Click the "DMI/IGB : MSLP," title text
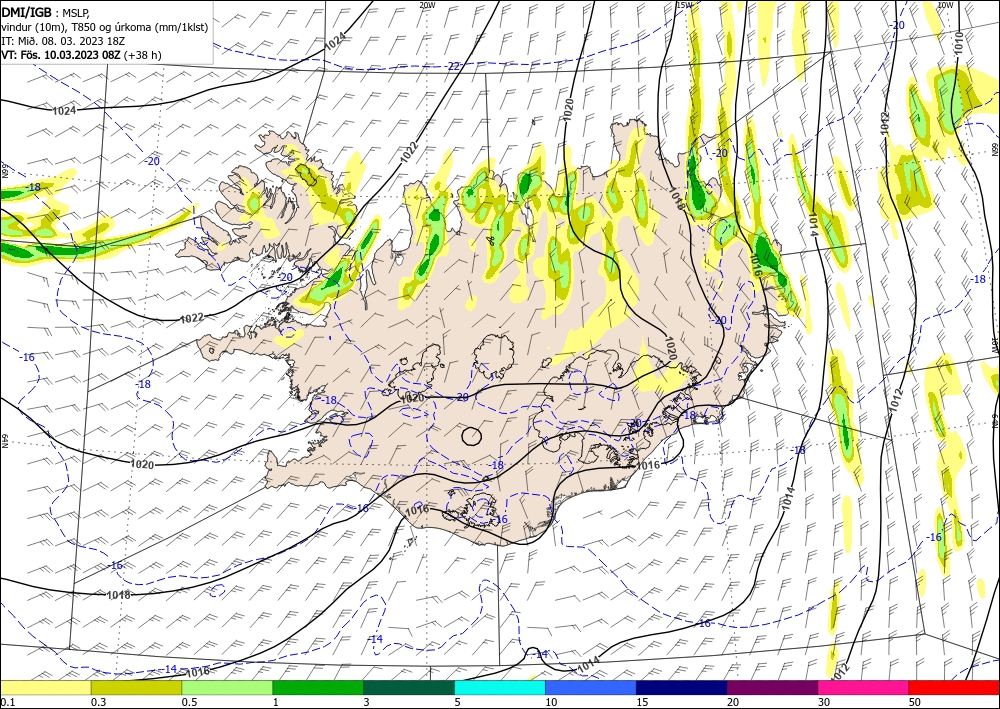The width and height of the screenshot is (1000, 709). point(45,12)
